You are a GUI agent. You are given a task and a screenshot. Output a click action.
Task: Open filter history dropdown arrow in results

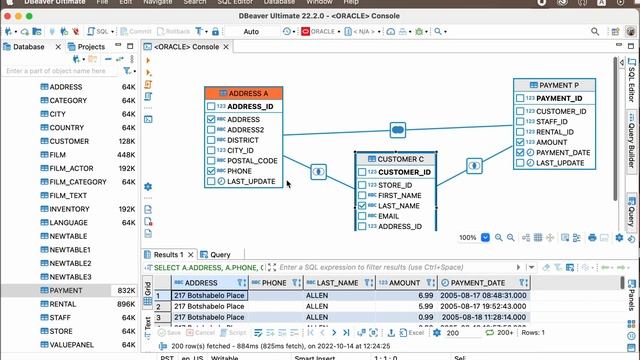point(531,267)
